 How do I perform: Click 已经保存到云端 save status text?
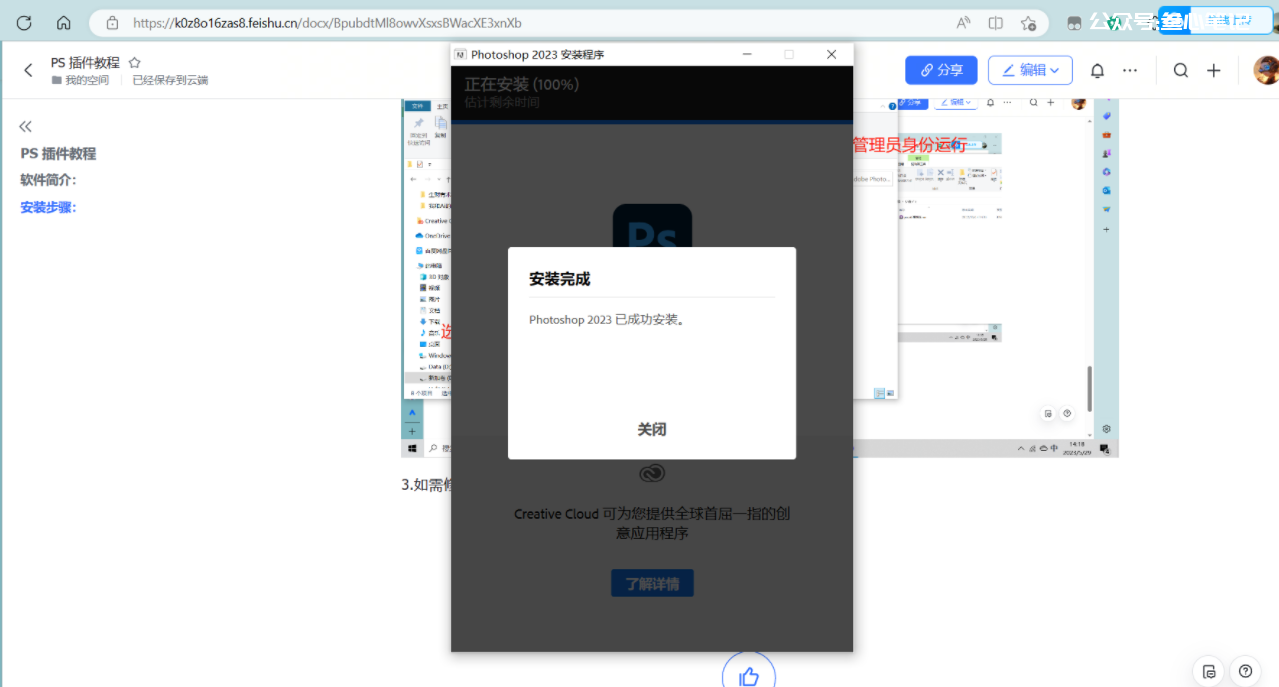(170, 80)
